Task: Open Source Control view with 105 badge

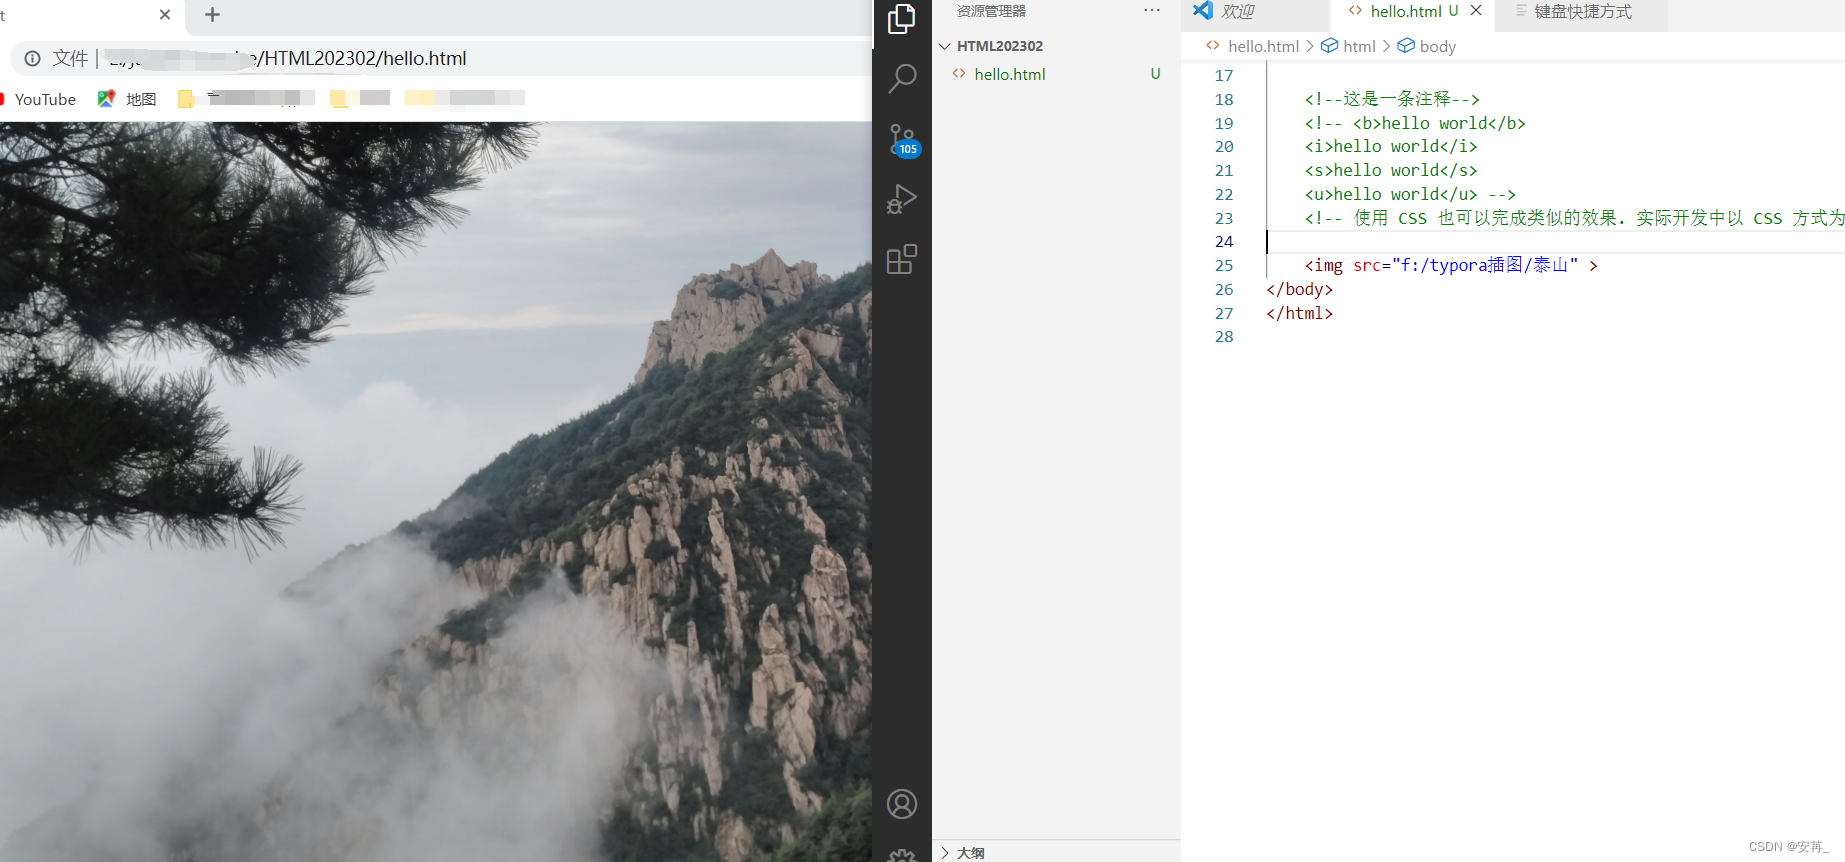Action: click(x=902, y=140)
